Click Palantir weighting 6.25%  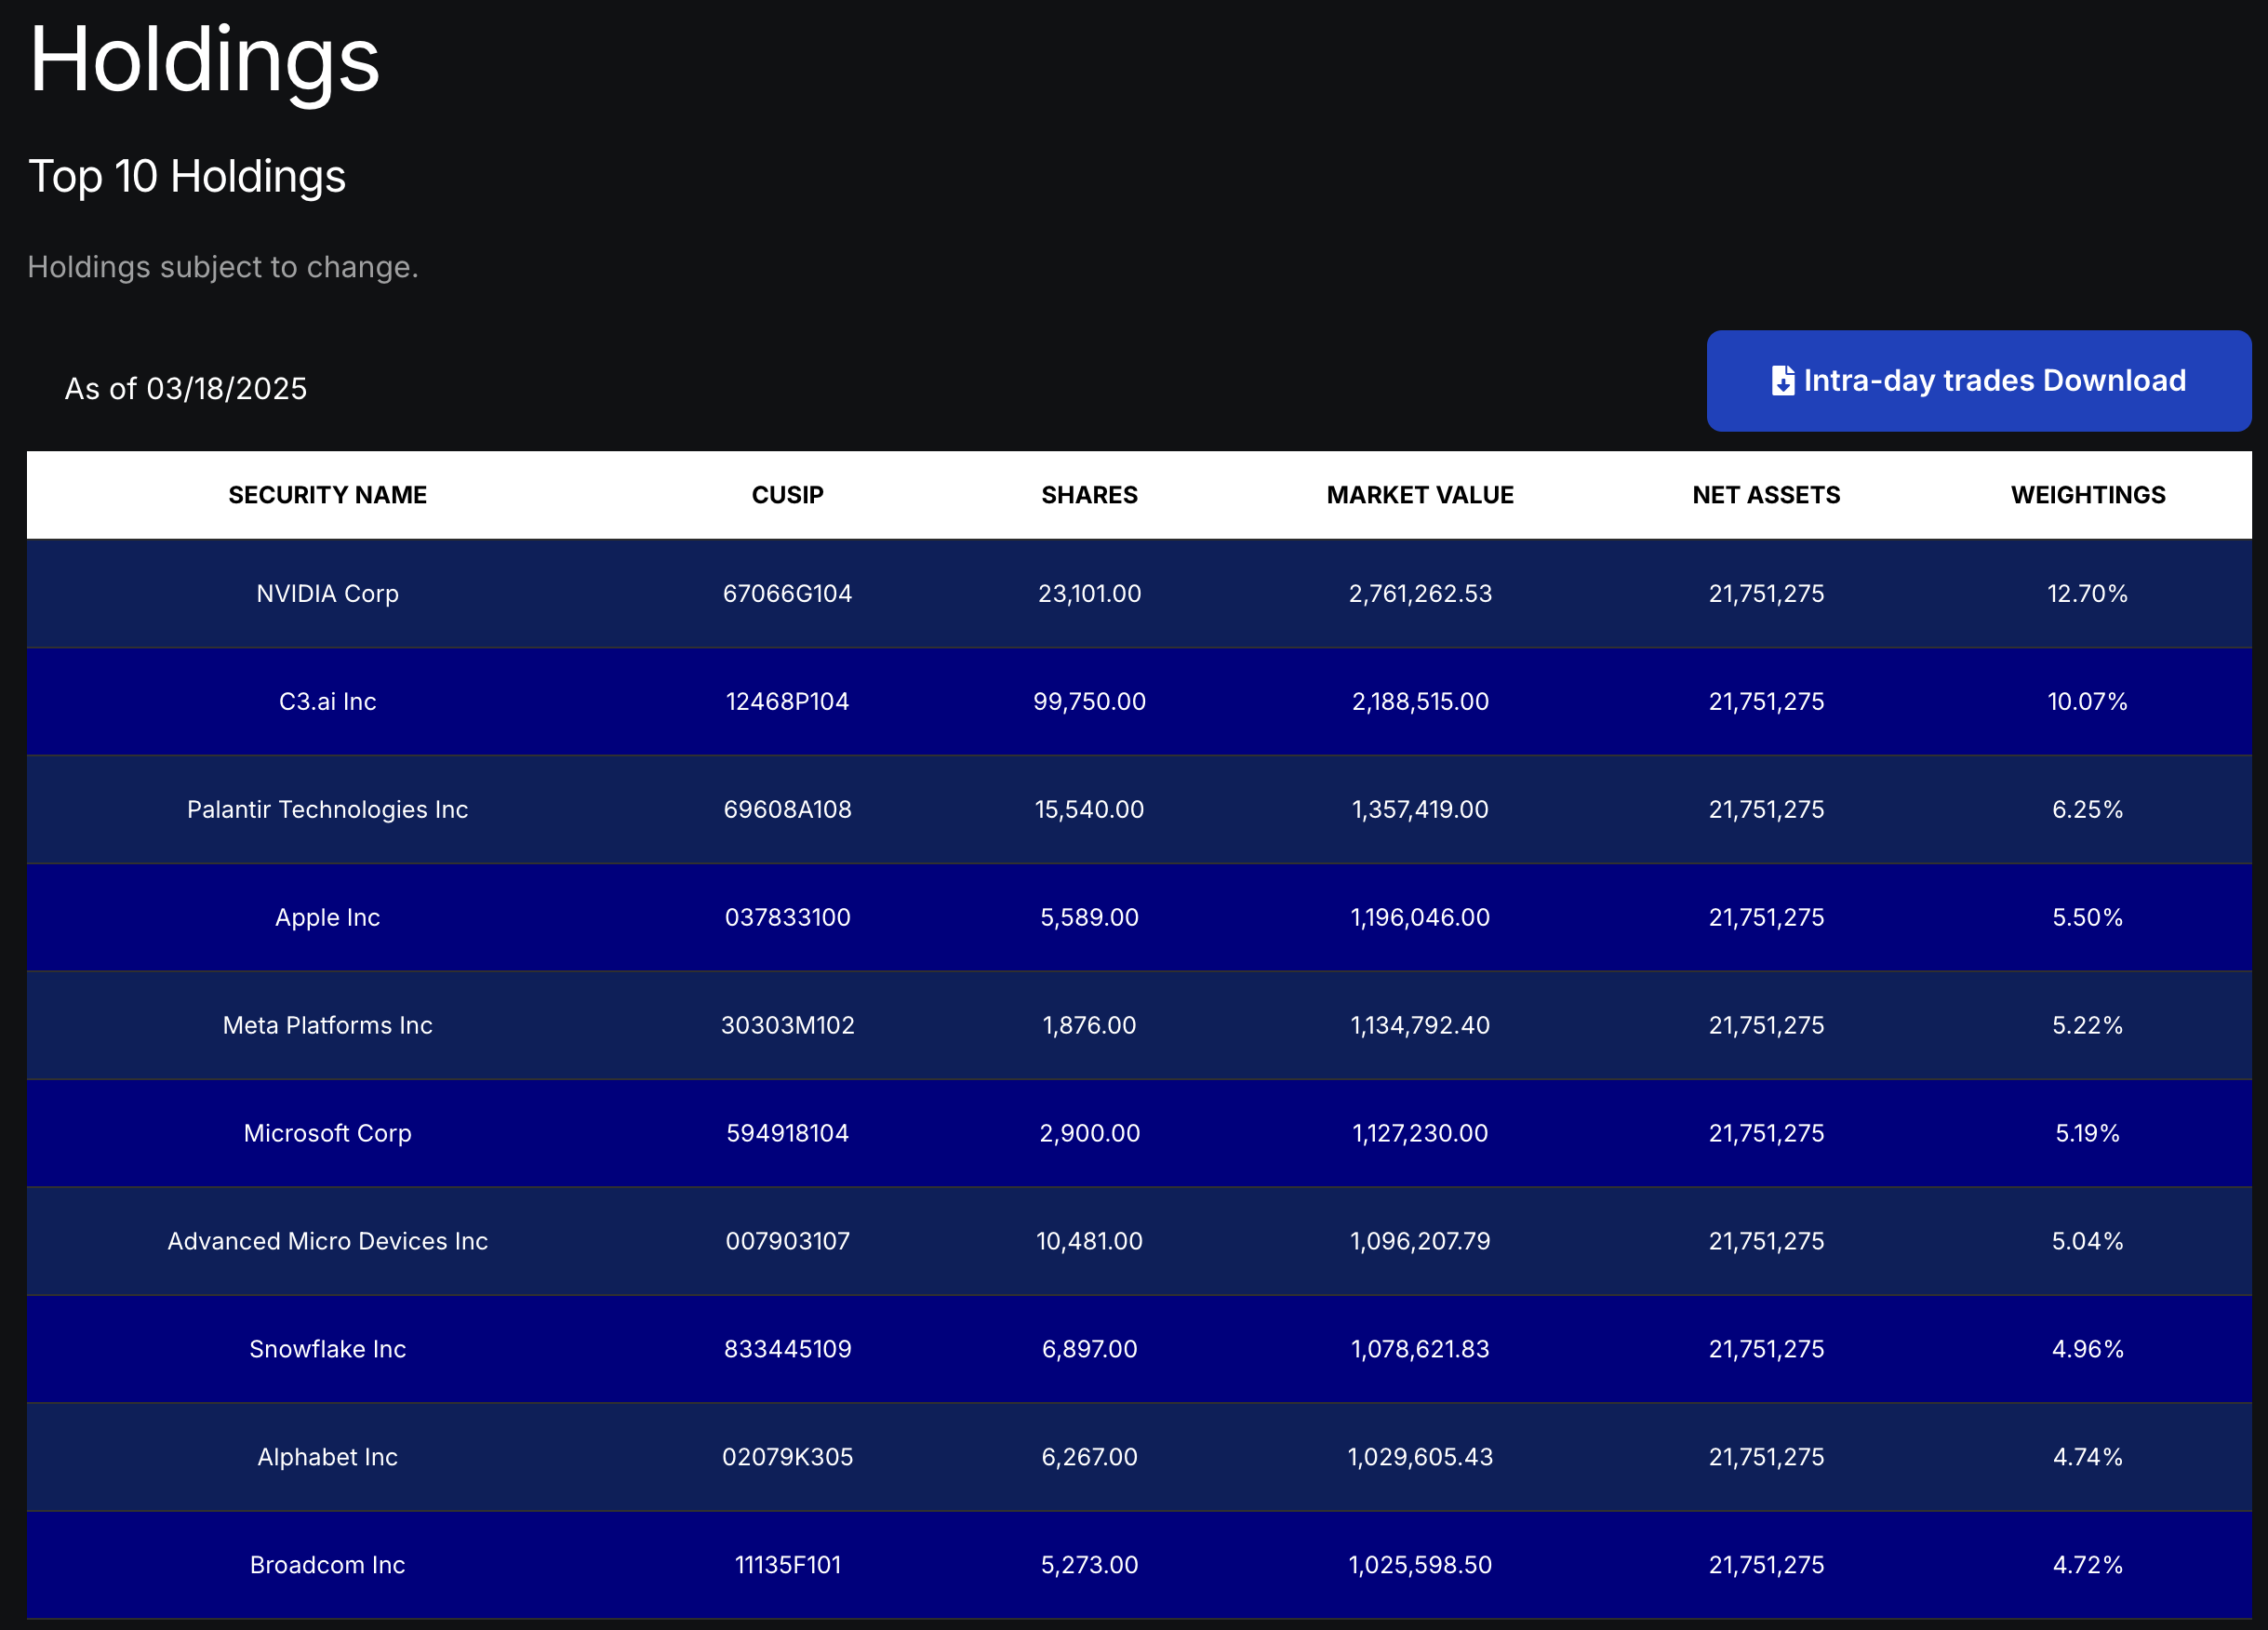pyautogui.click(x=2087, y=810)
